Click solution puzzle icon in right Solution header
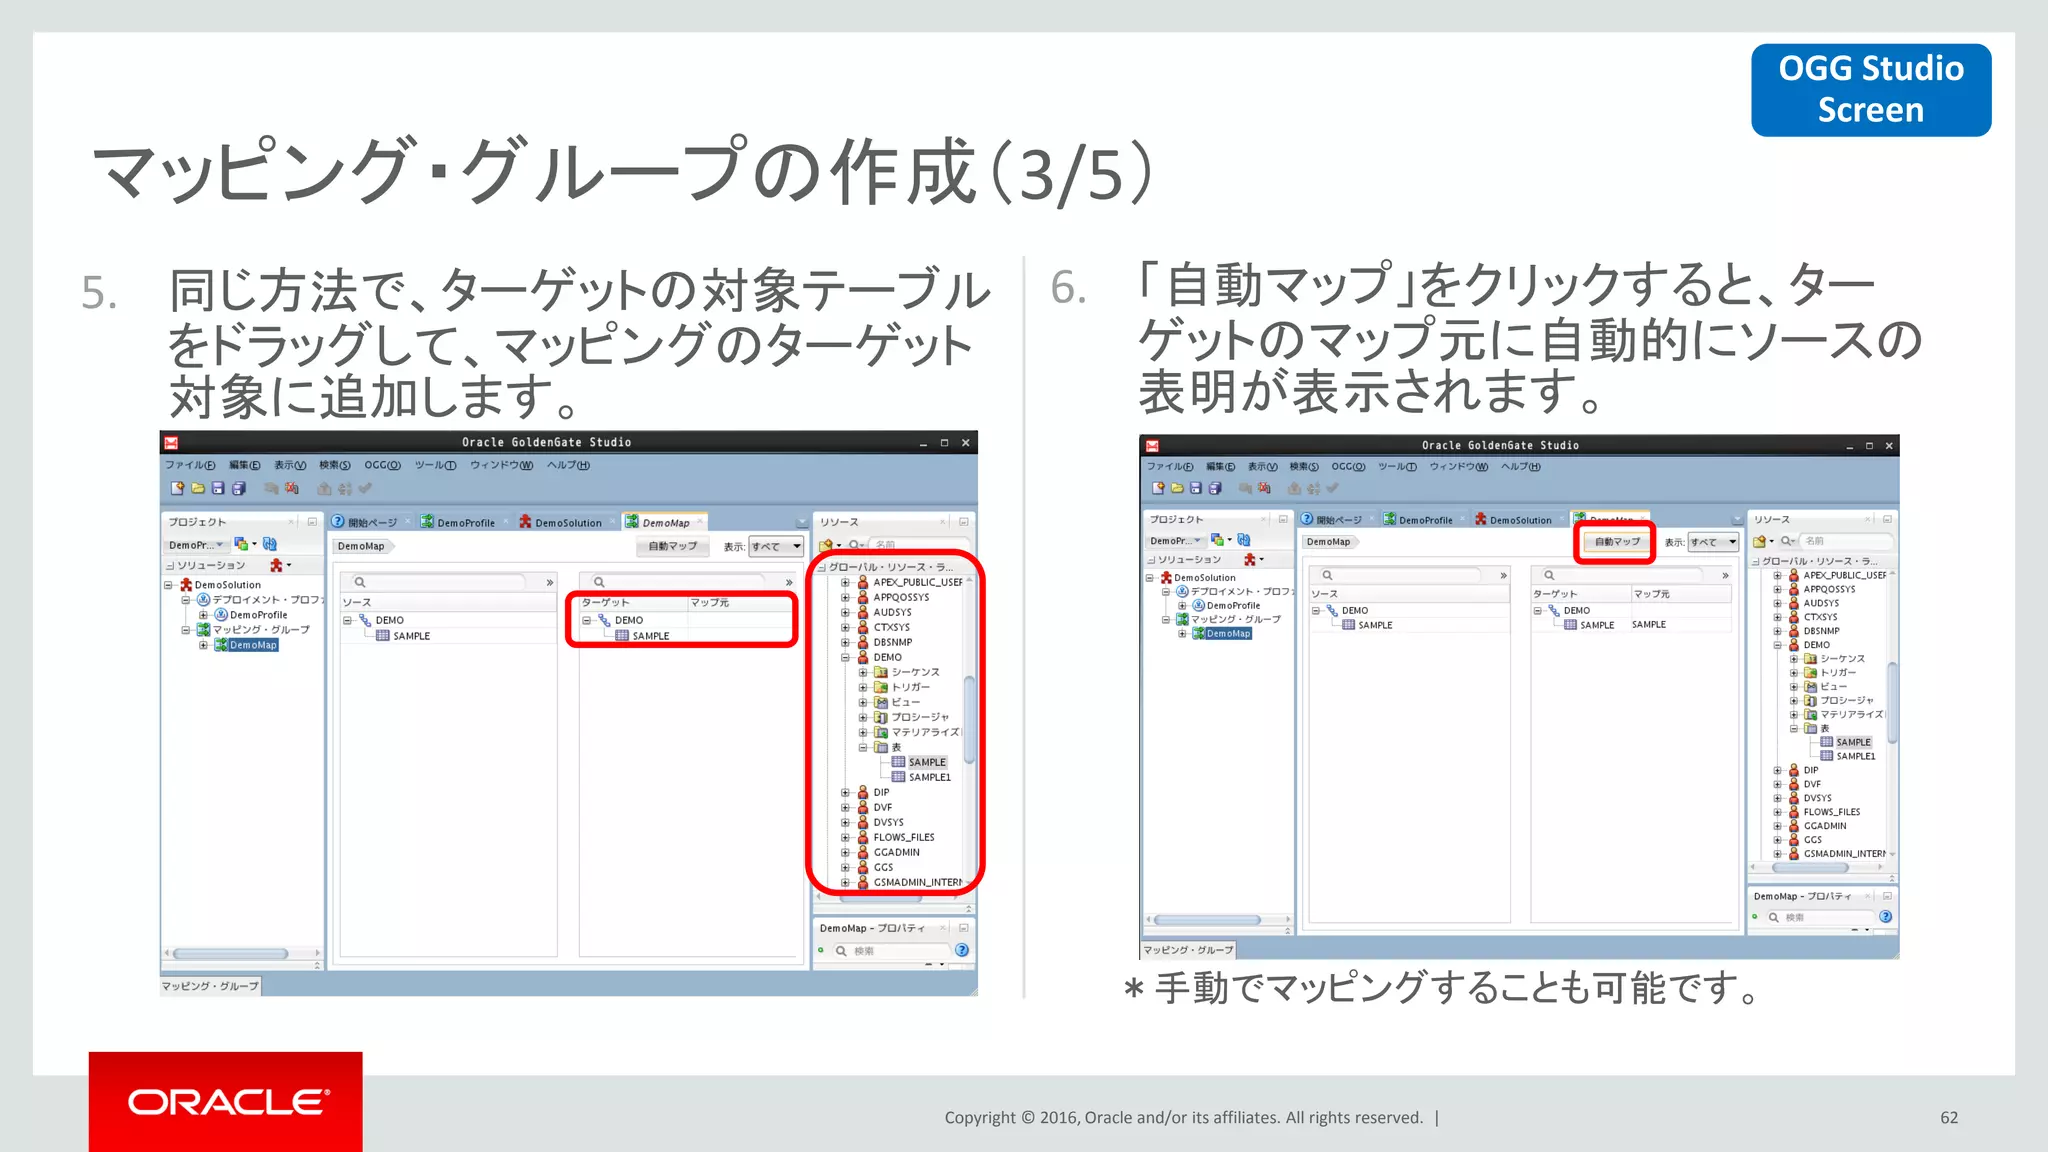Viewport: 2048px width, 1152px height. 1249,559
